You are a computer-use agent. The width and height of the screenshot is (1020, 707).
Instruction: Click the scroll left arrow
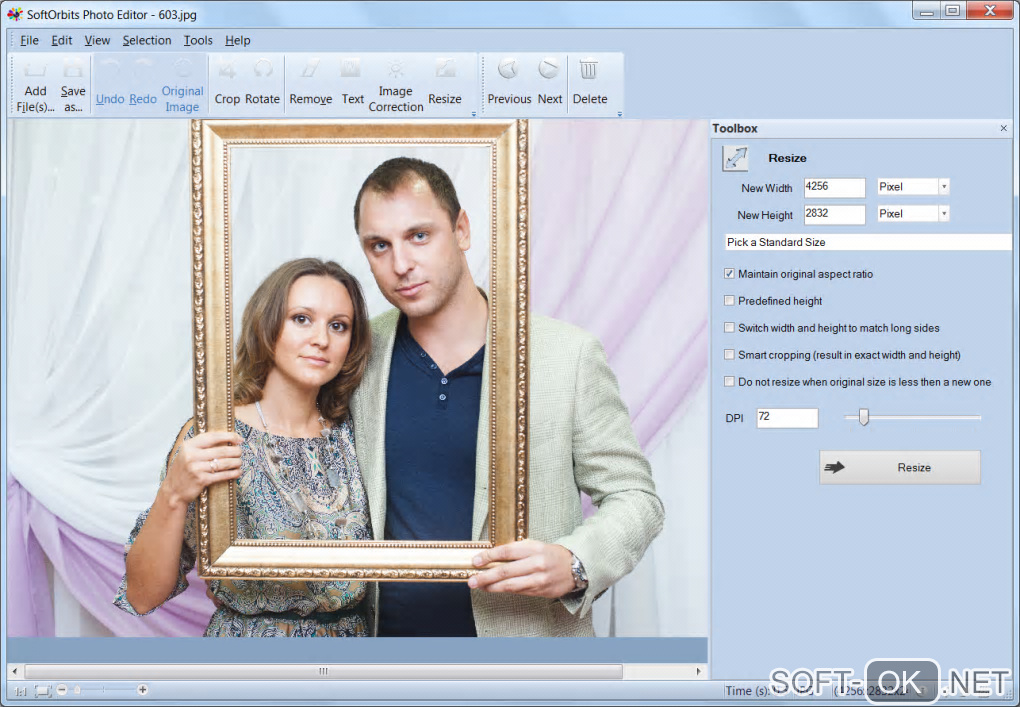(x=15, y=671)
